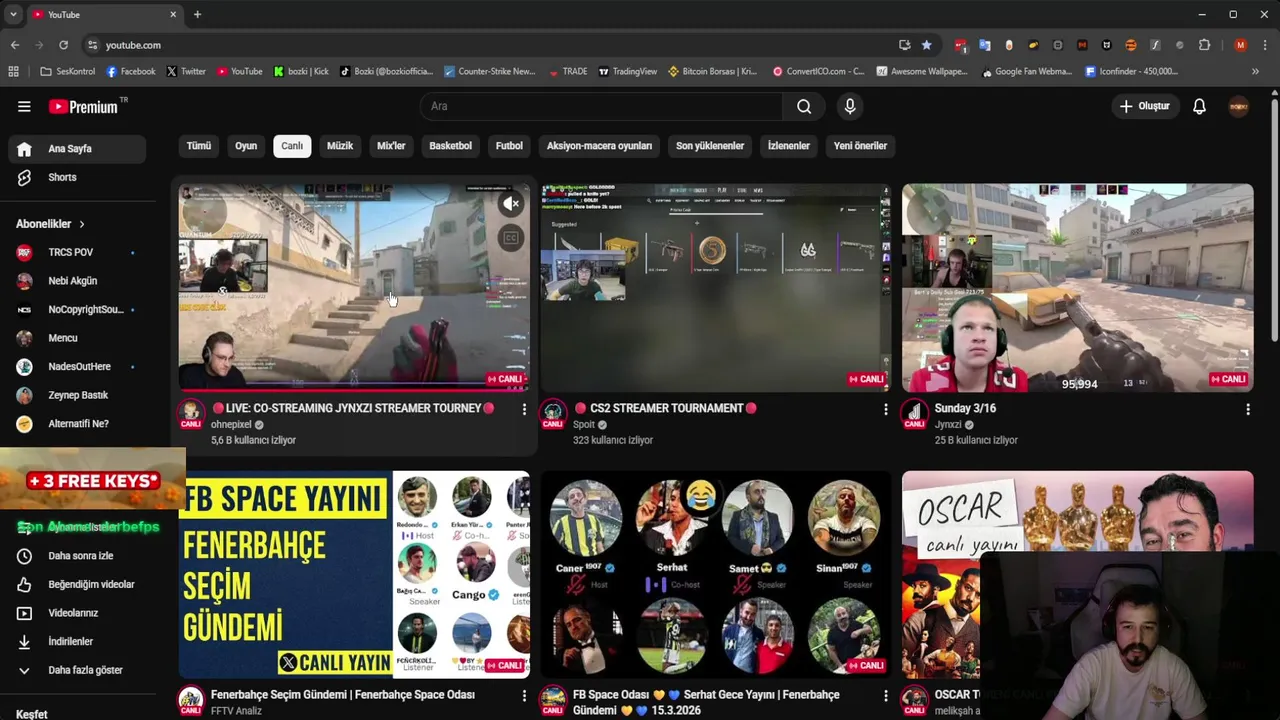Reload the page

point(63,45)
